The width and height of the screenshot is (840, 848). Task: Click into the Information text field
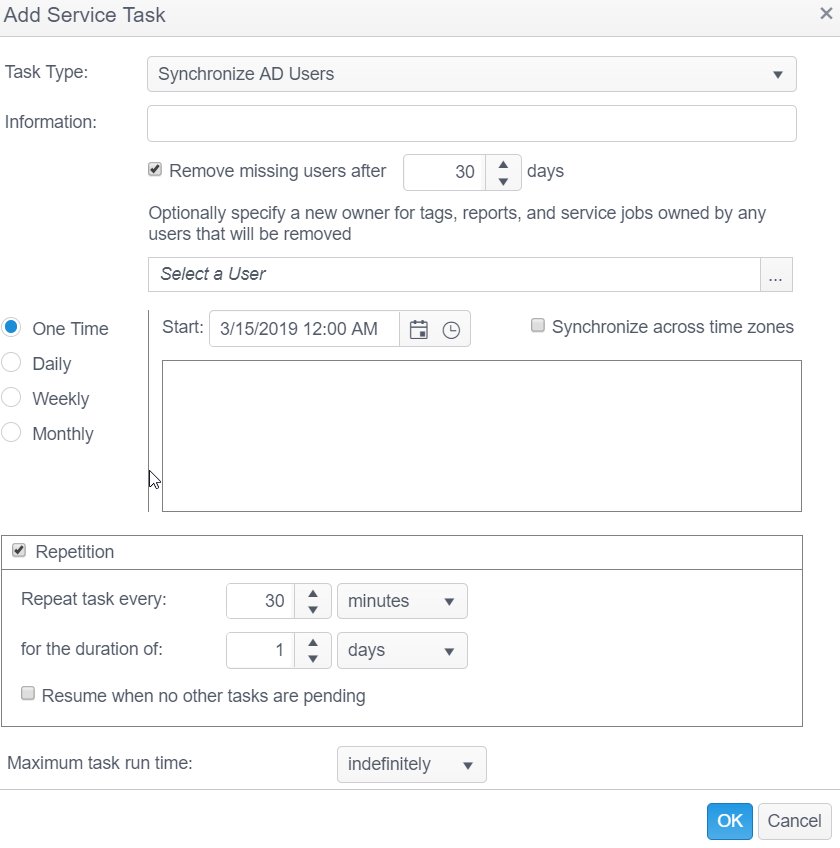point(471,124)
